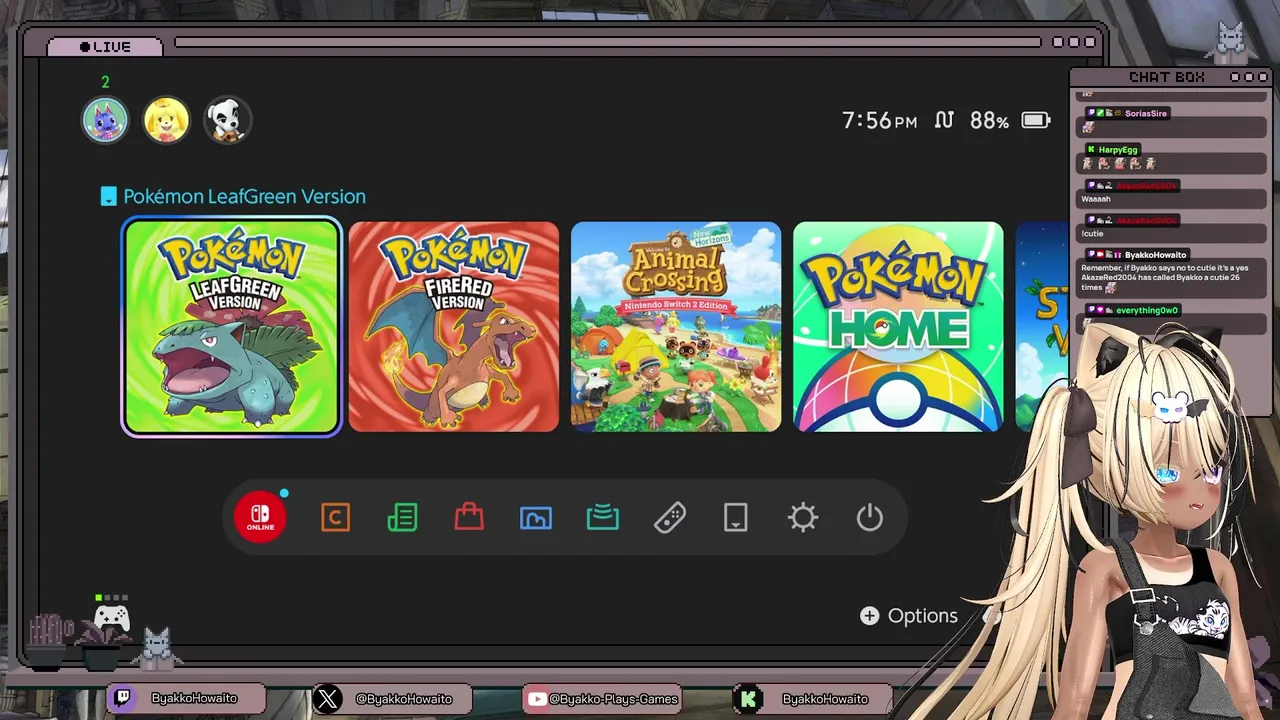The image size is (1280, 720).
Task: Click the Kick logo in footer
Action: (747, 698)
